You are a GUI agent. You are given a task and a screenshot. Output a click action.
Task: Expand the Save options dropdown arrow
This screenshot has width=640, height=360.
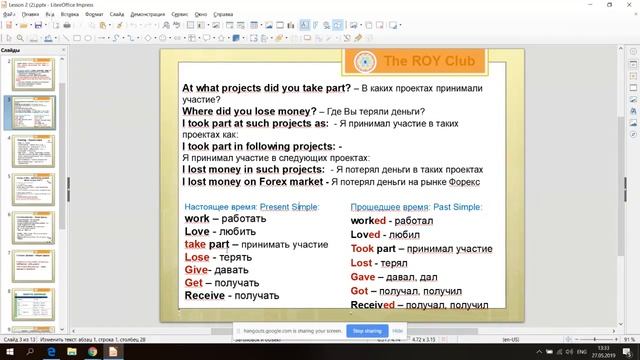click(x=46, y=25)
